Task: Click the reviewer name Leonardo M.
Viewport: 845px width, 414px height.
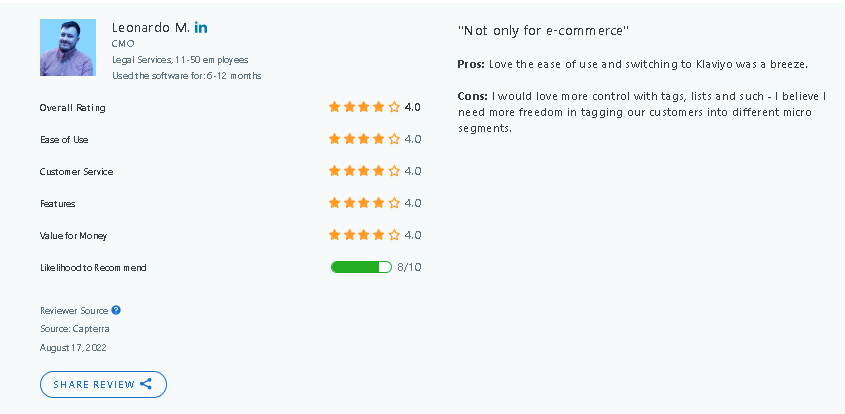Action: pos(150,28)
